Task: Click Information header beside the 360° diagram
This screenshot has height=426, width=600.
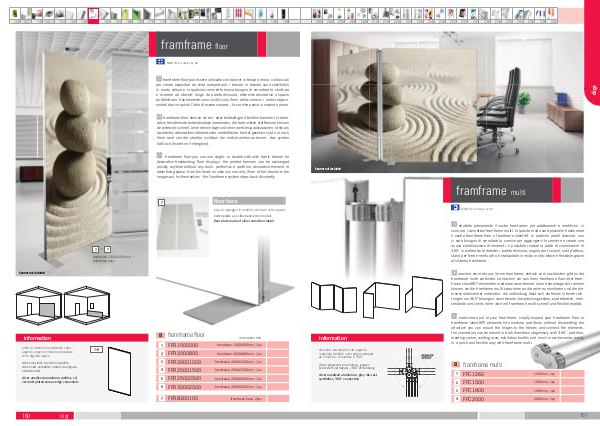Action: pyautogui.click(x=377, y=338)
